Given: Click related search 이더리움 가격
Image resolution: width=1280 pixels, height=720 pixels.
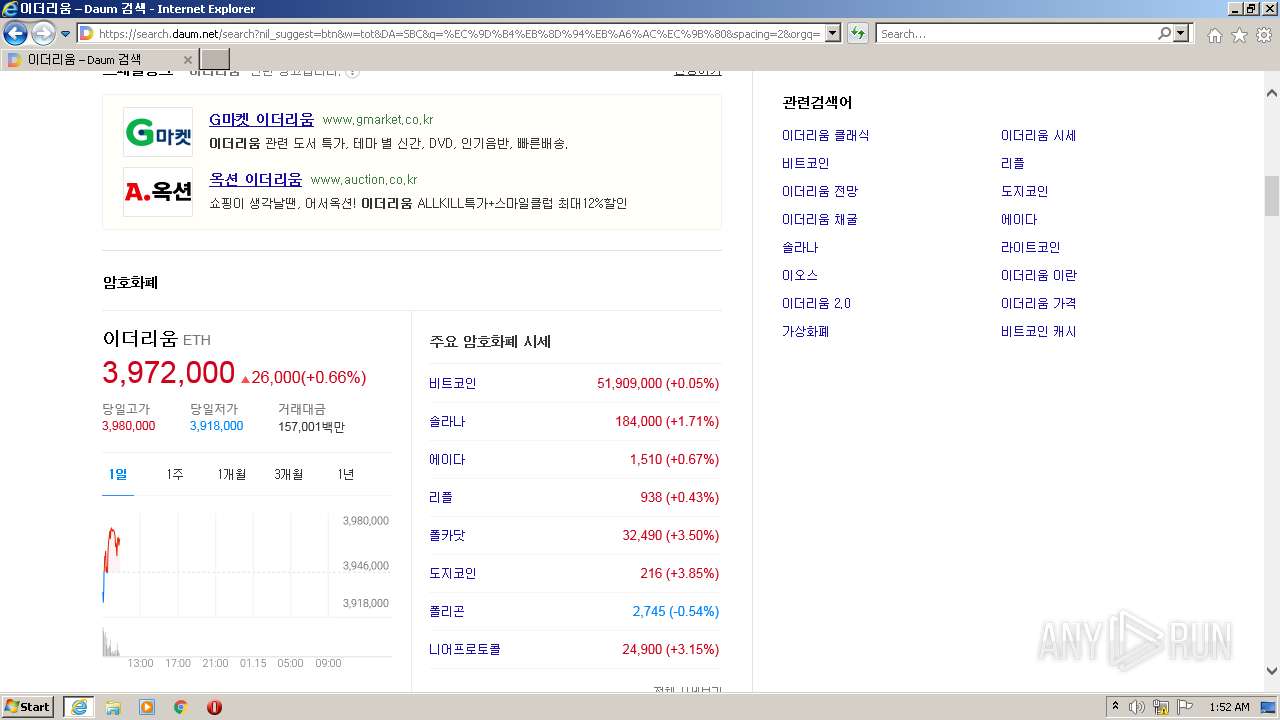Looking at the screenshot, I should pyautogui.click(x=1038, y=303).
